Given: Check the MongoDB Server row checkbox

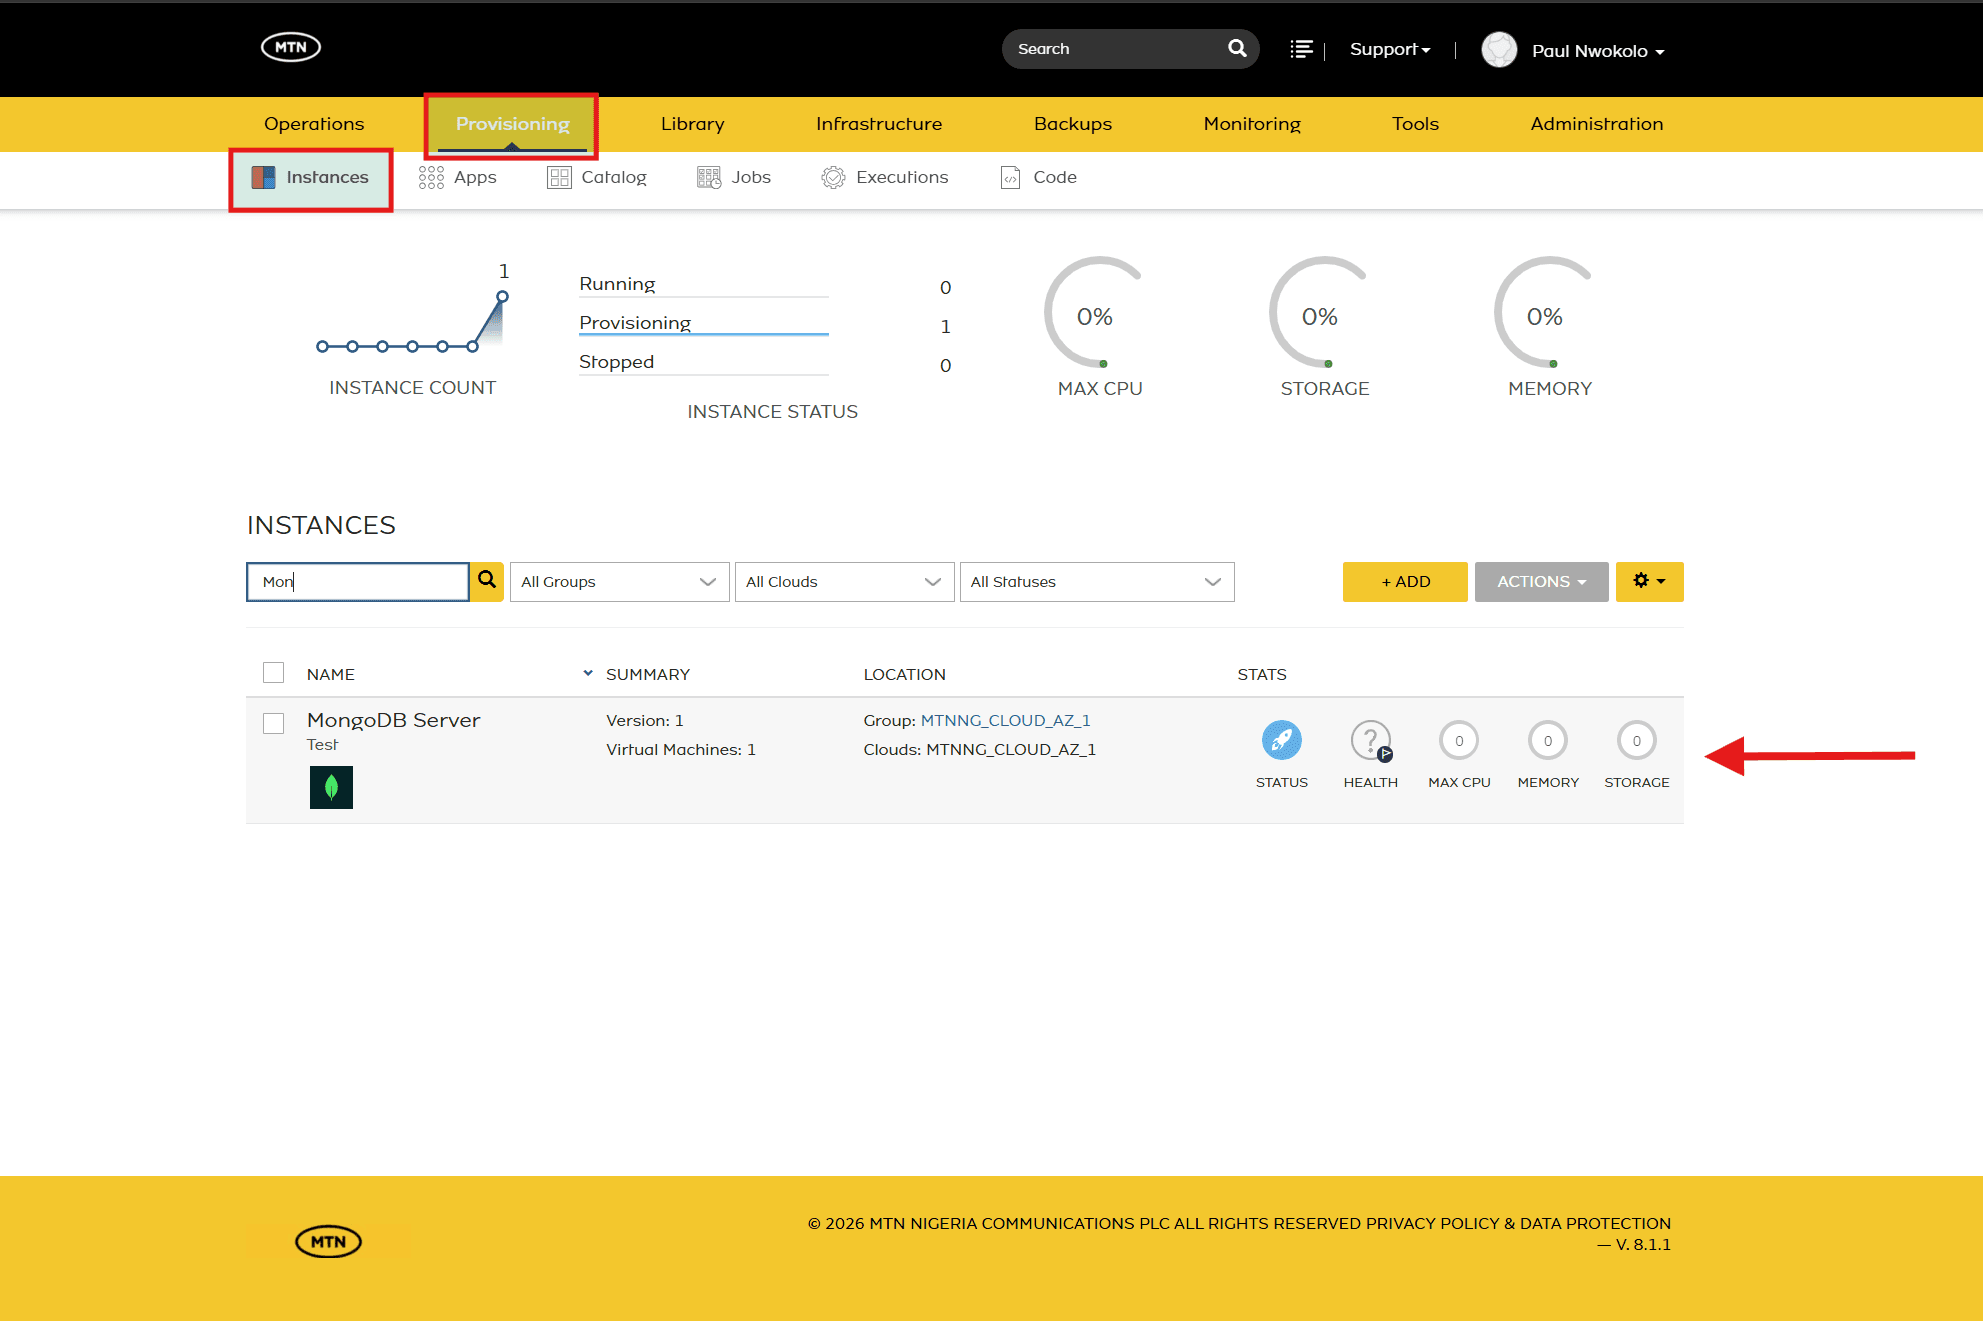Looking at the screenshot, I should pyautogui.click(x=273, y=723).
